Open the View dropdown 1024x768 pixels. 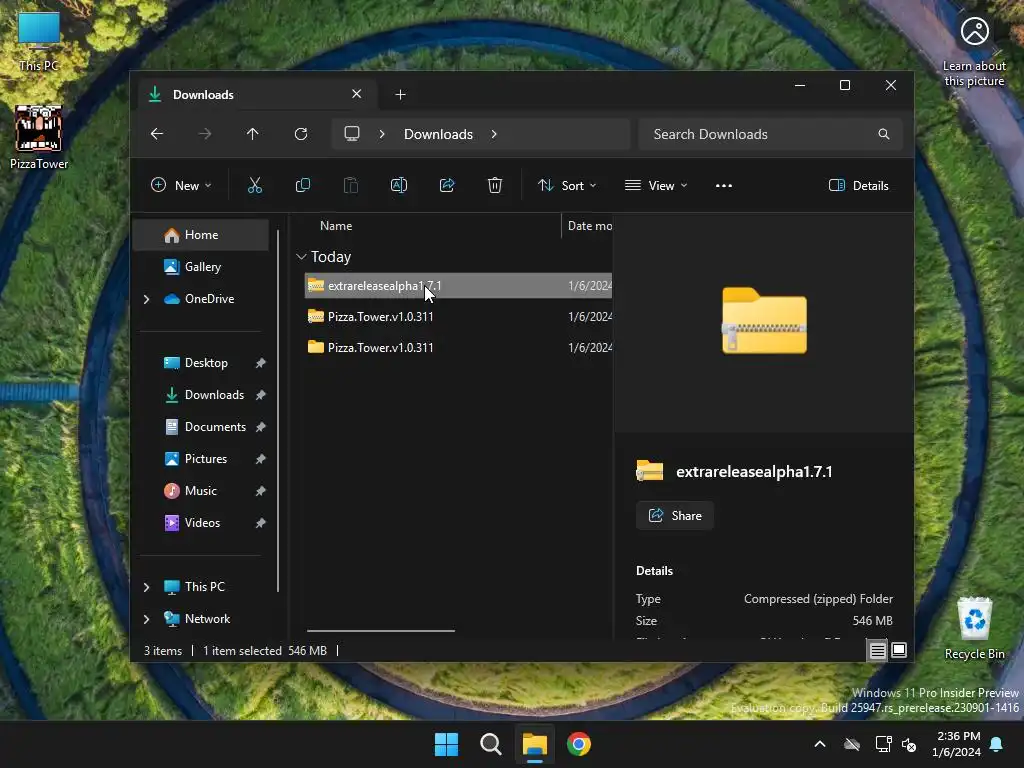coord(656,185)
